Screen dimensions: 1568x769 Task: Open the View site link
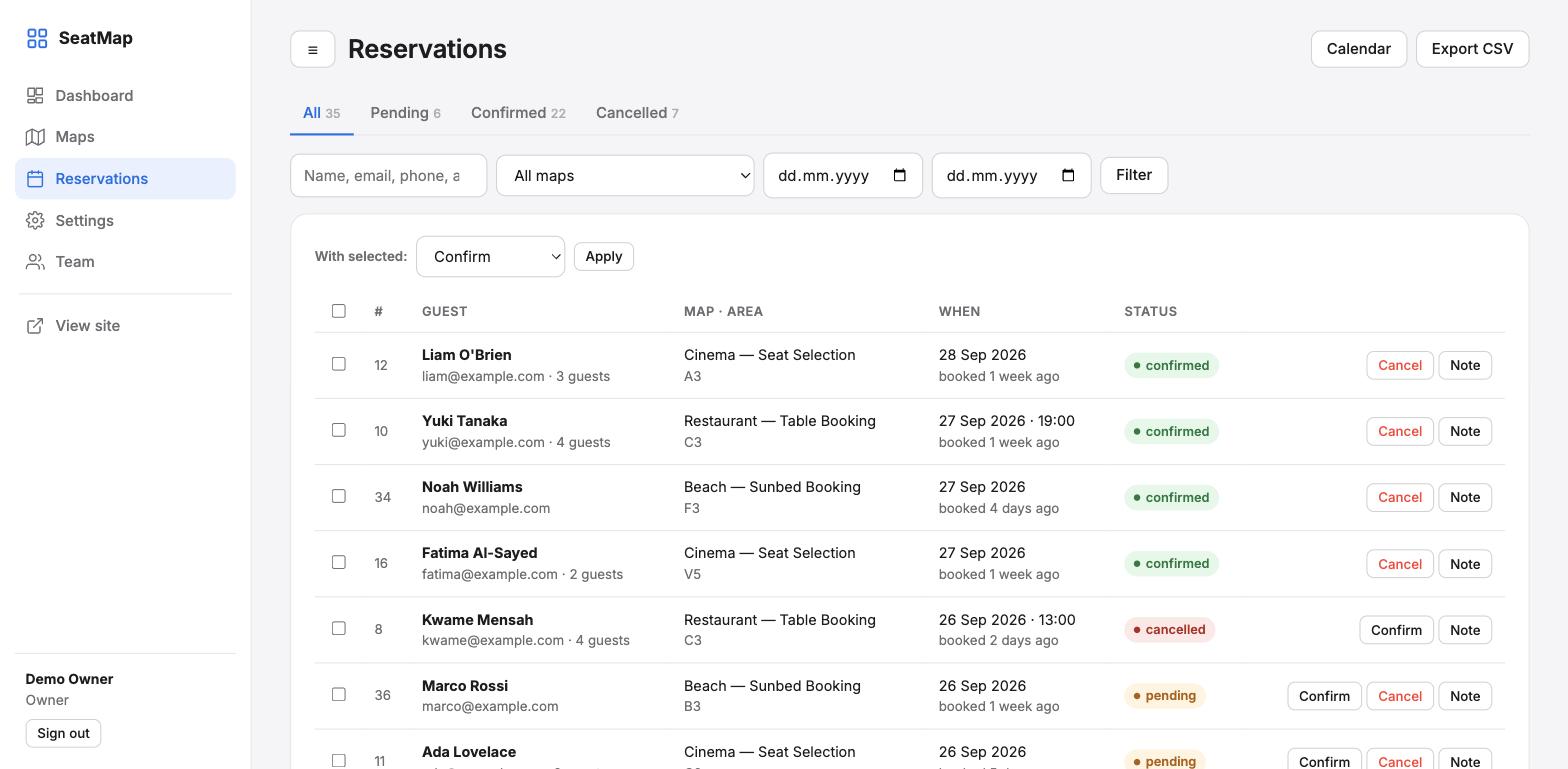point(125,326)
